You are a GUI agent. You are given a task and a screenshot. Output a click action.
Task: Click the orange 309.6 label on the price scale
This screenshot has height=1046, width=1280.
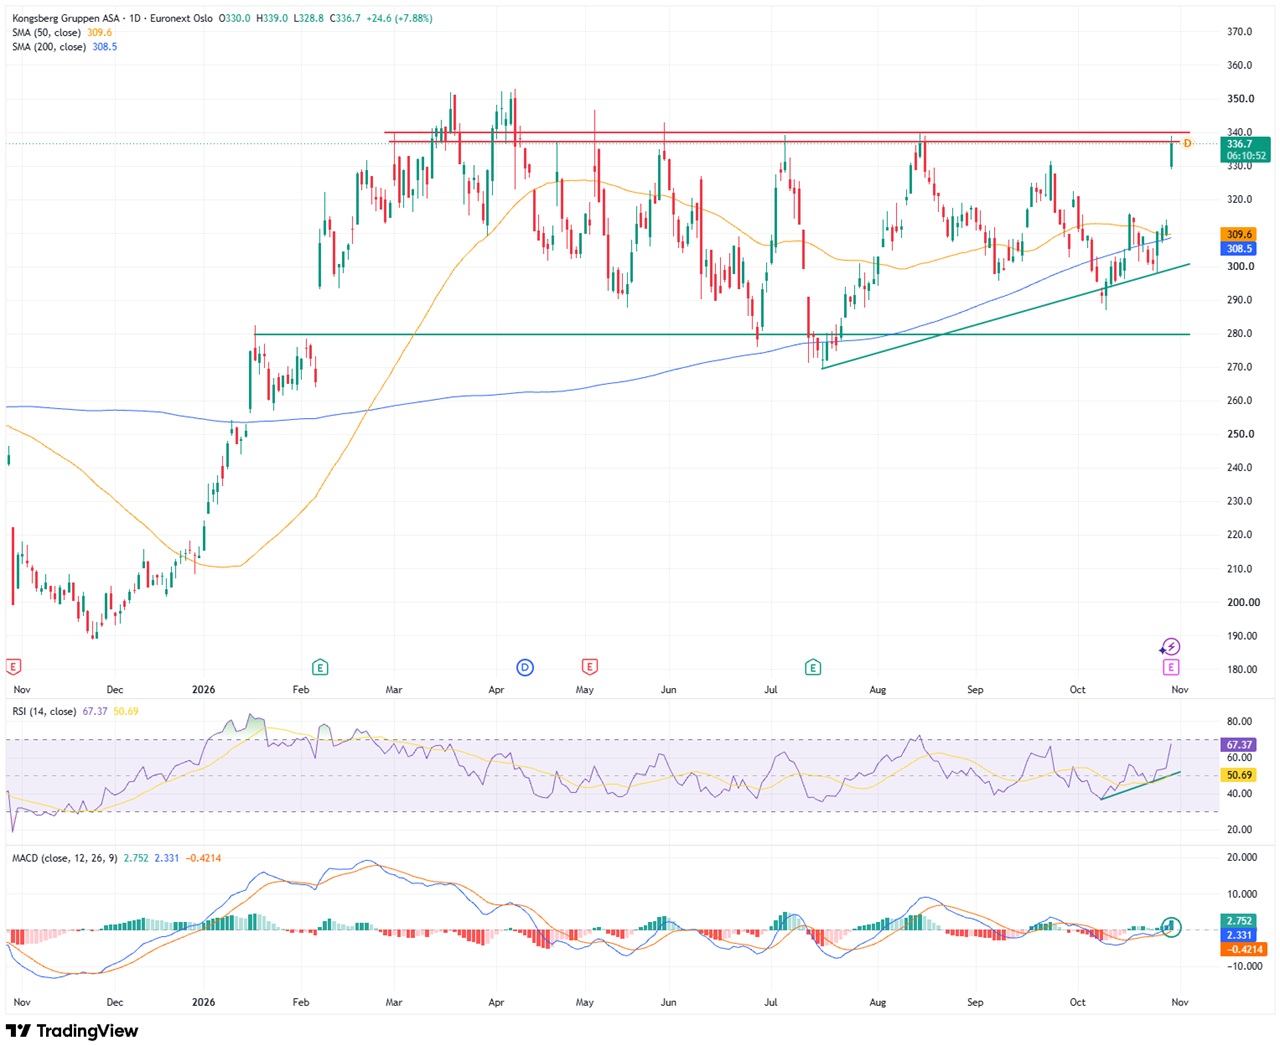1239,234
